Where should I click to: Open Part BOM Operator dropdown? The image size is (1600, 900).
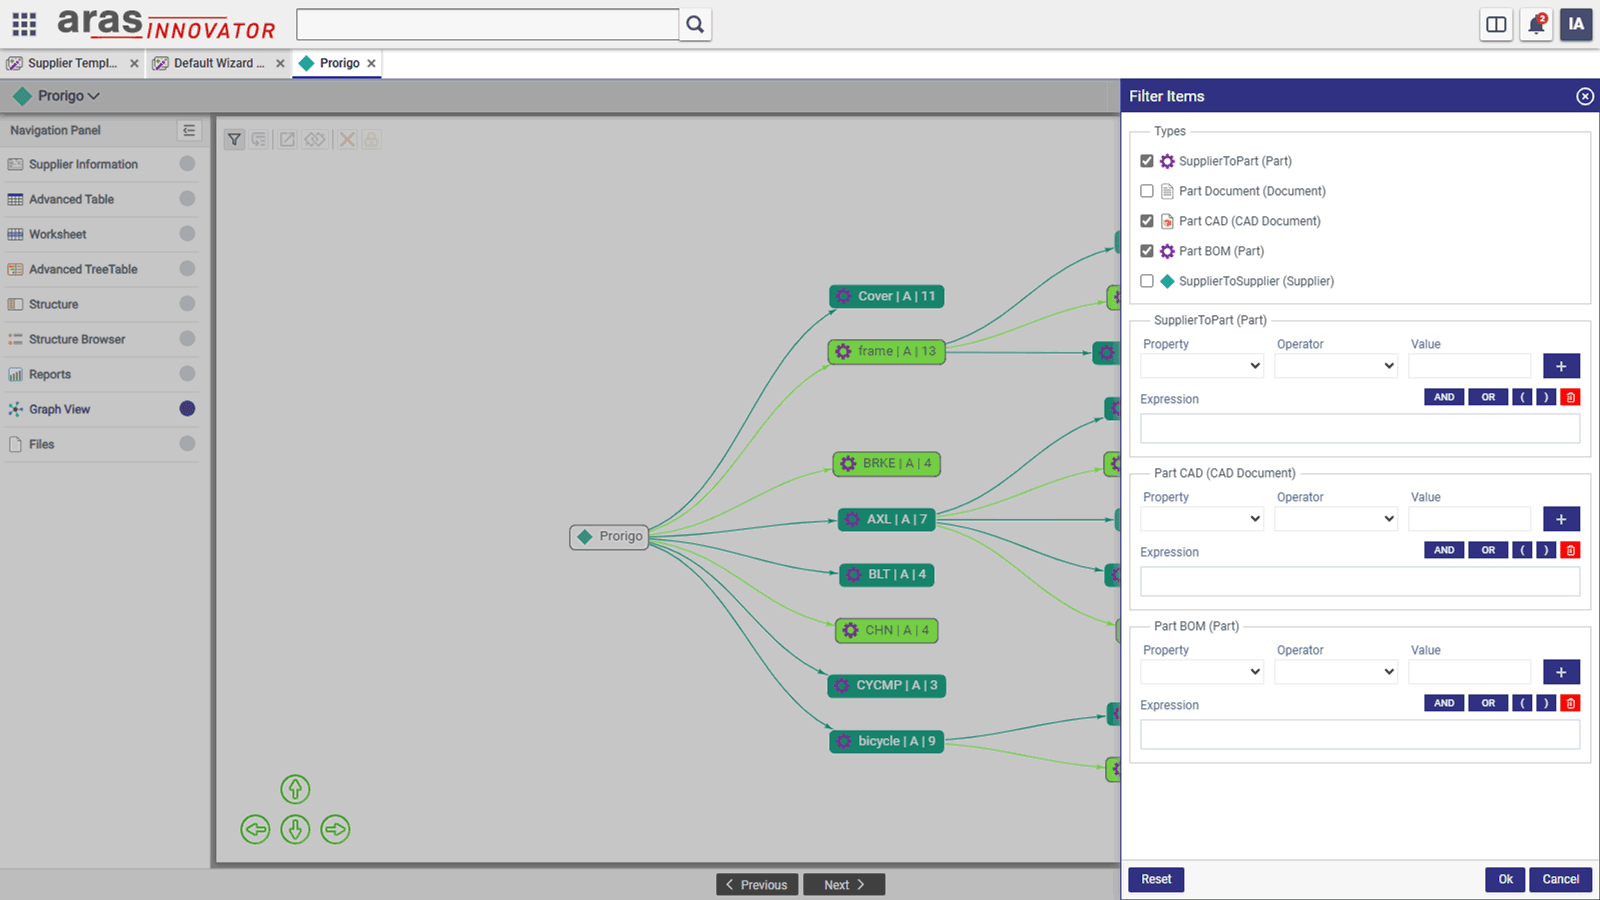(x=1336, y=672)
